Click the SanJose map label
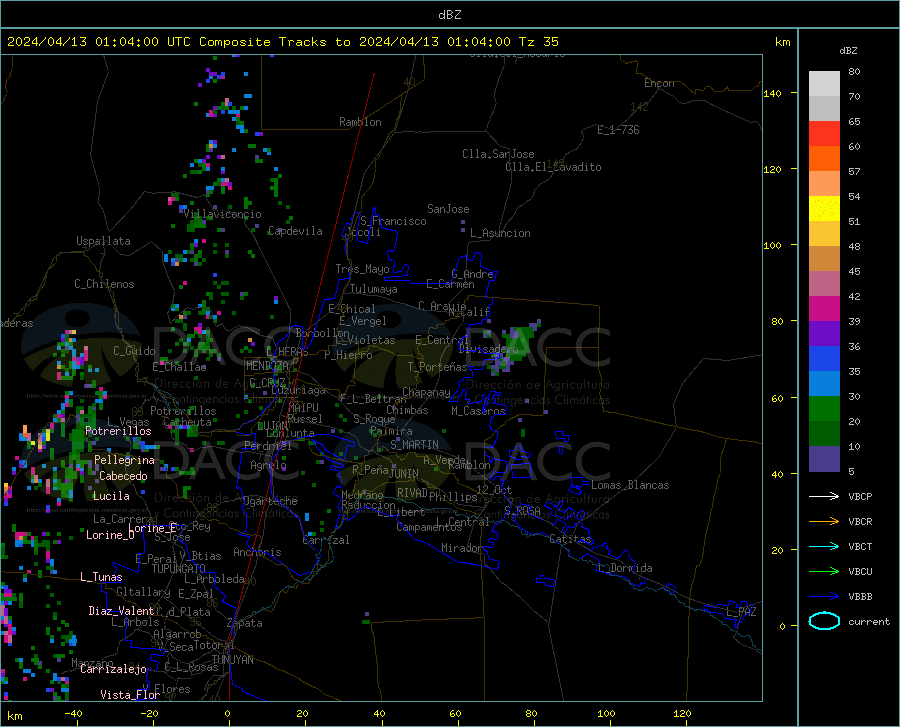 pos(448,209)
